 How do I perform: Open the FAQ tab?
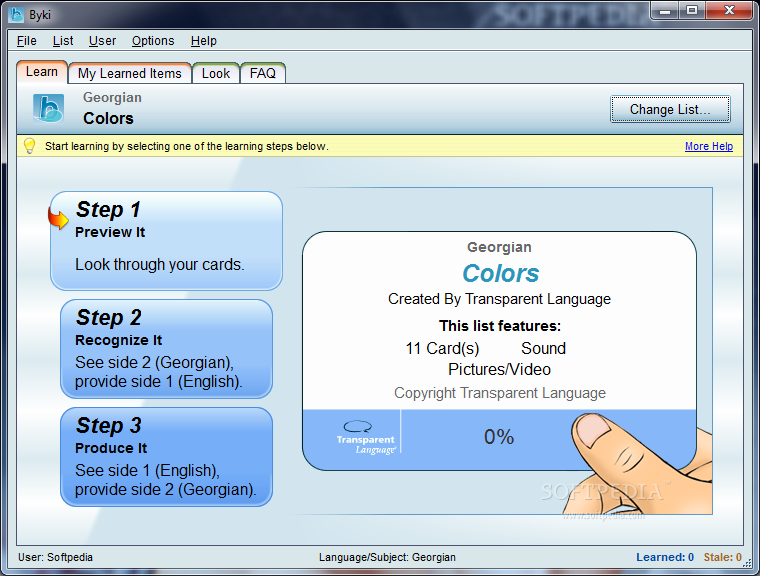click(263, 73)
